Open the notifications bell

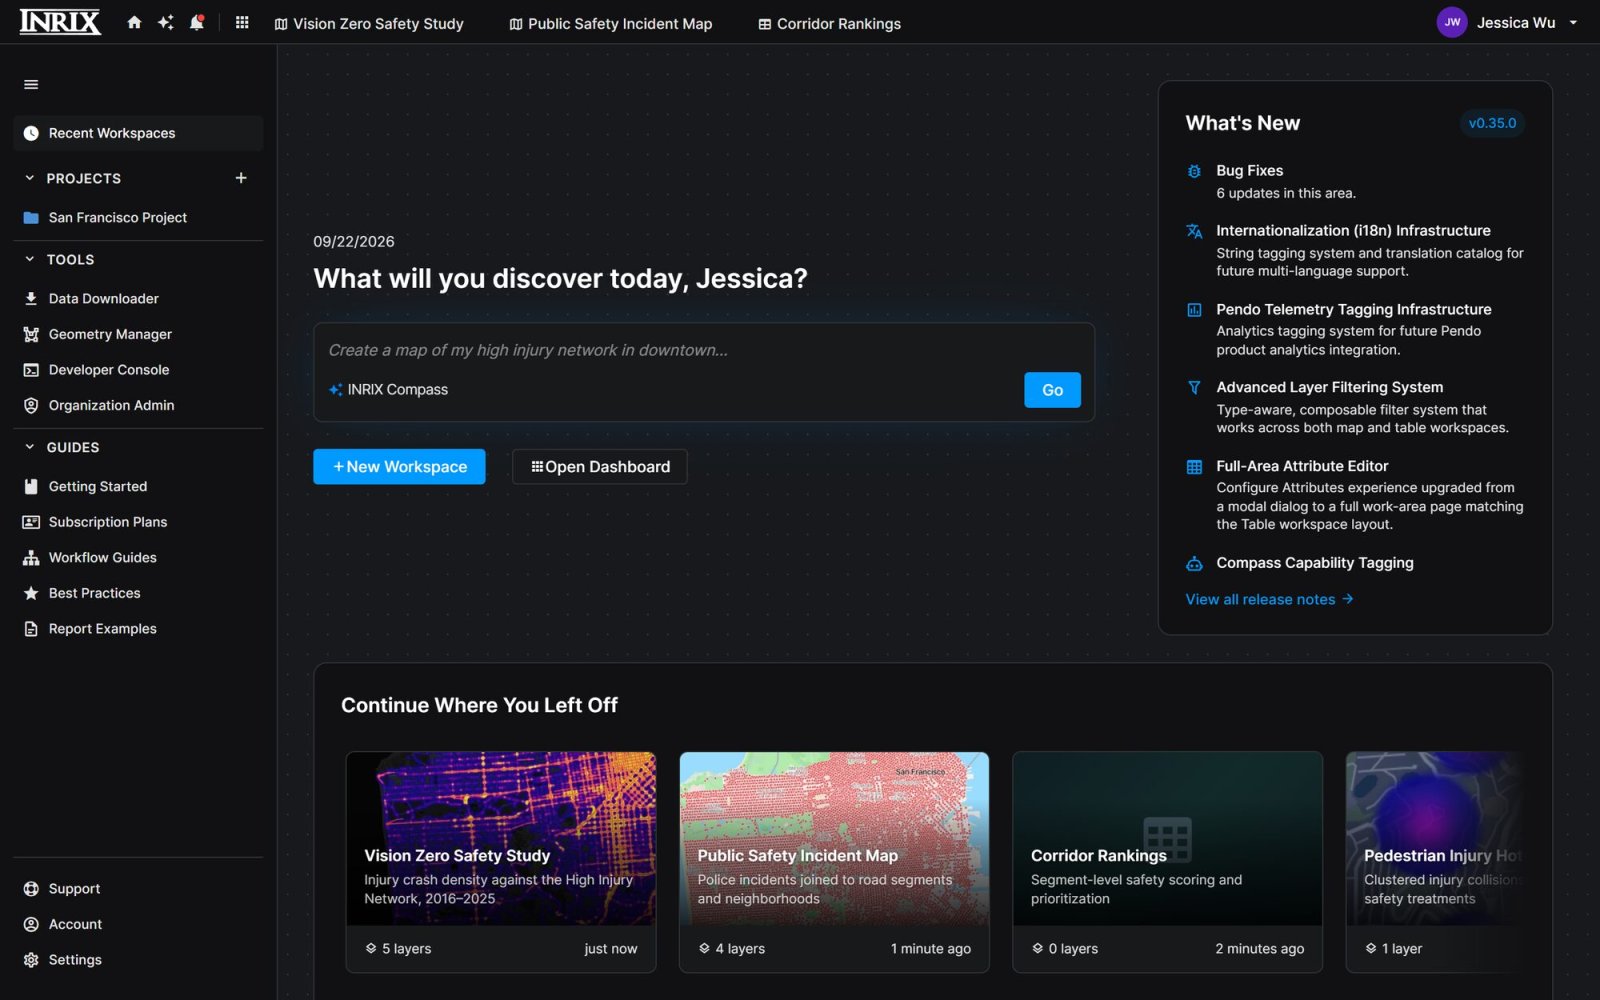(197, 22)
